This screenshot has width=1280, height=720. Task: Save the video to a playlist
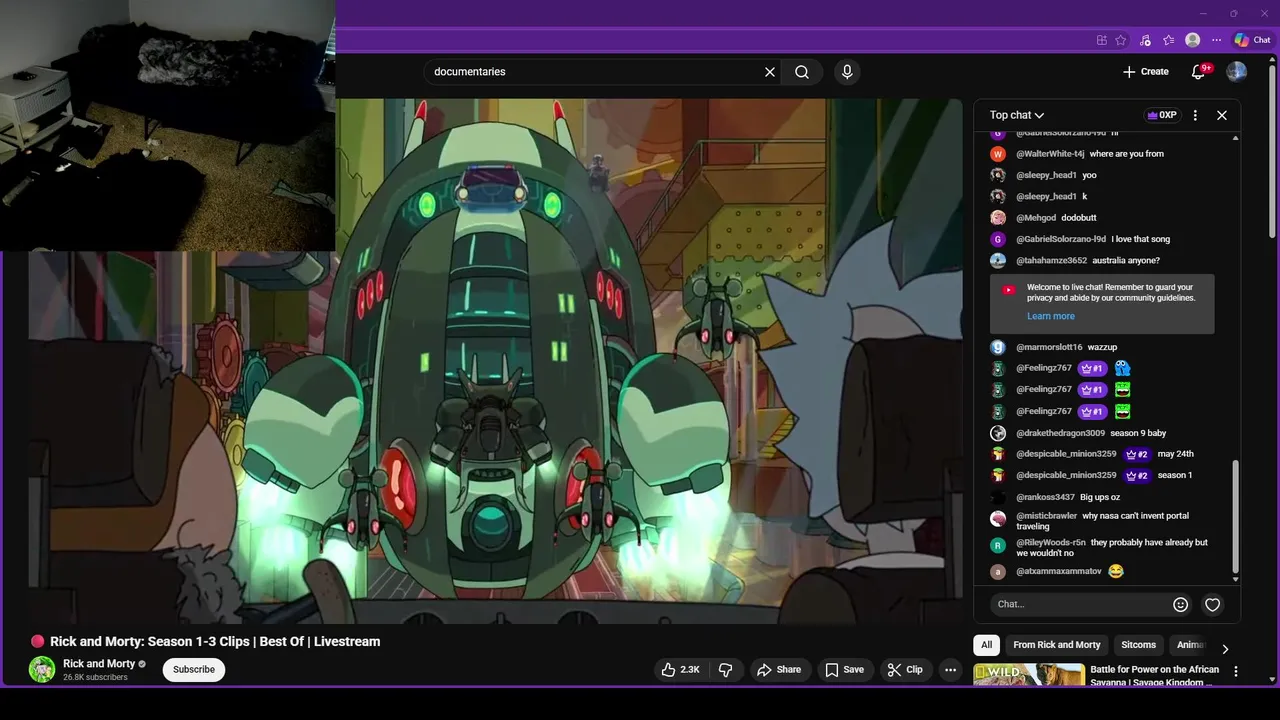(844, 670)
